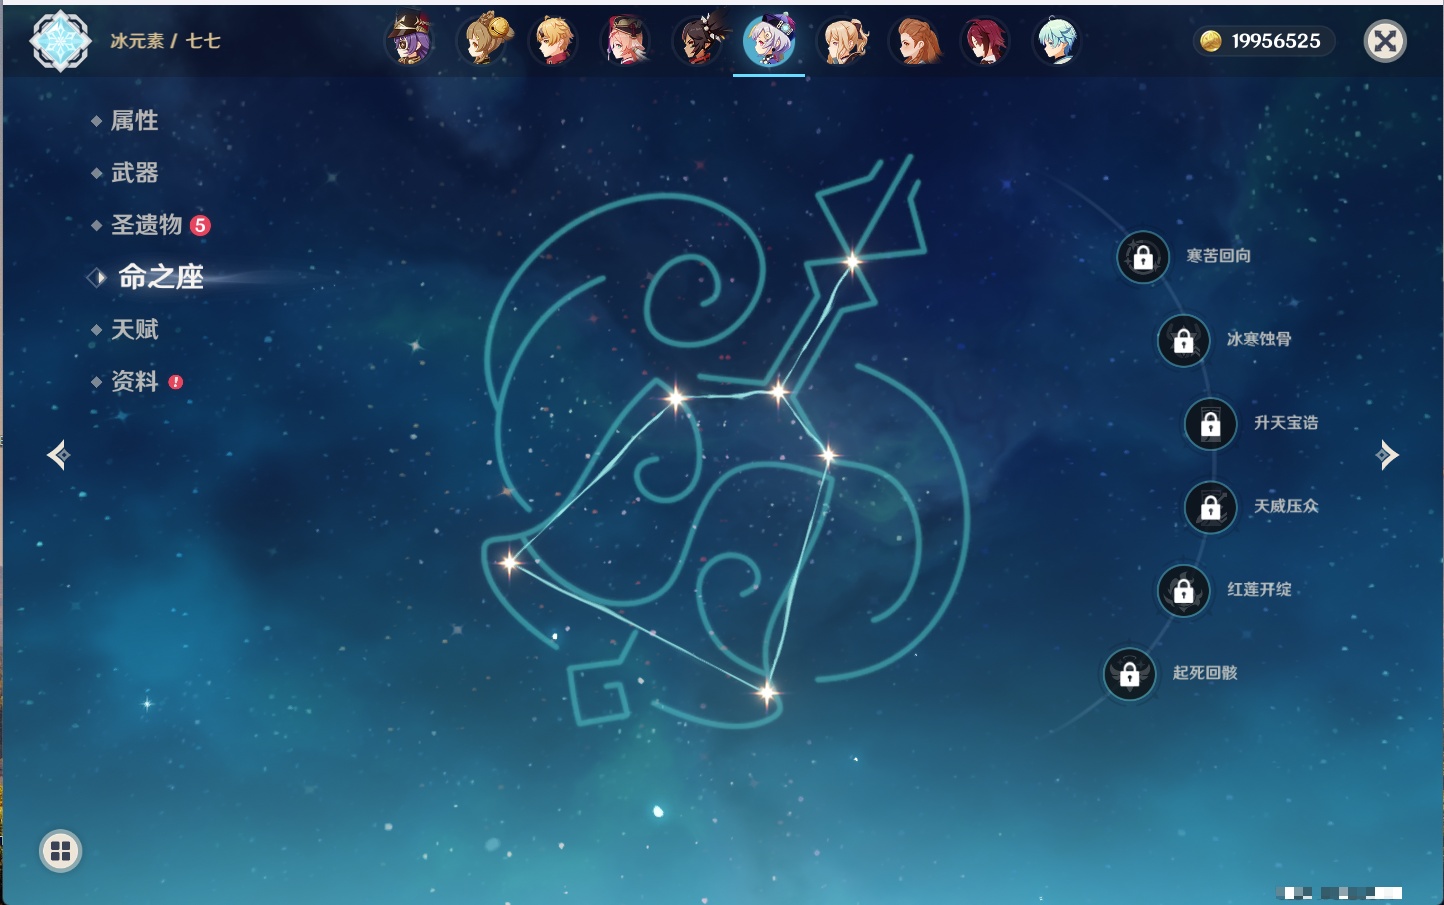Select the dark-skinned character with spiky ponytails
Screen dimensions: 1444x905
pyautogui.click(x=700, y=41)
